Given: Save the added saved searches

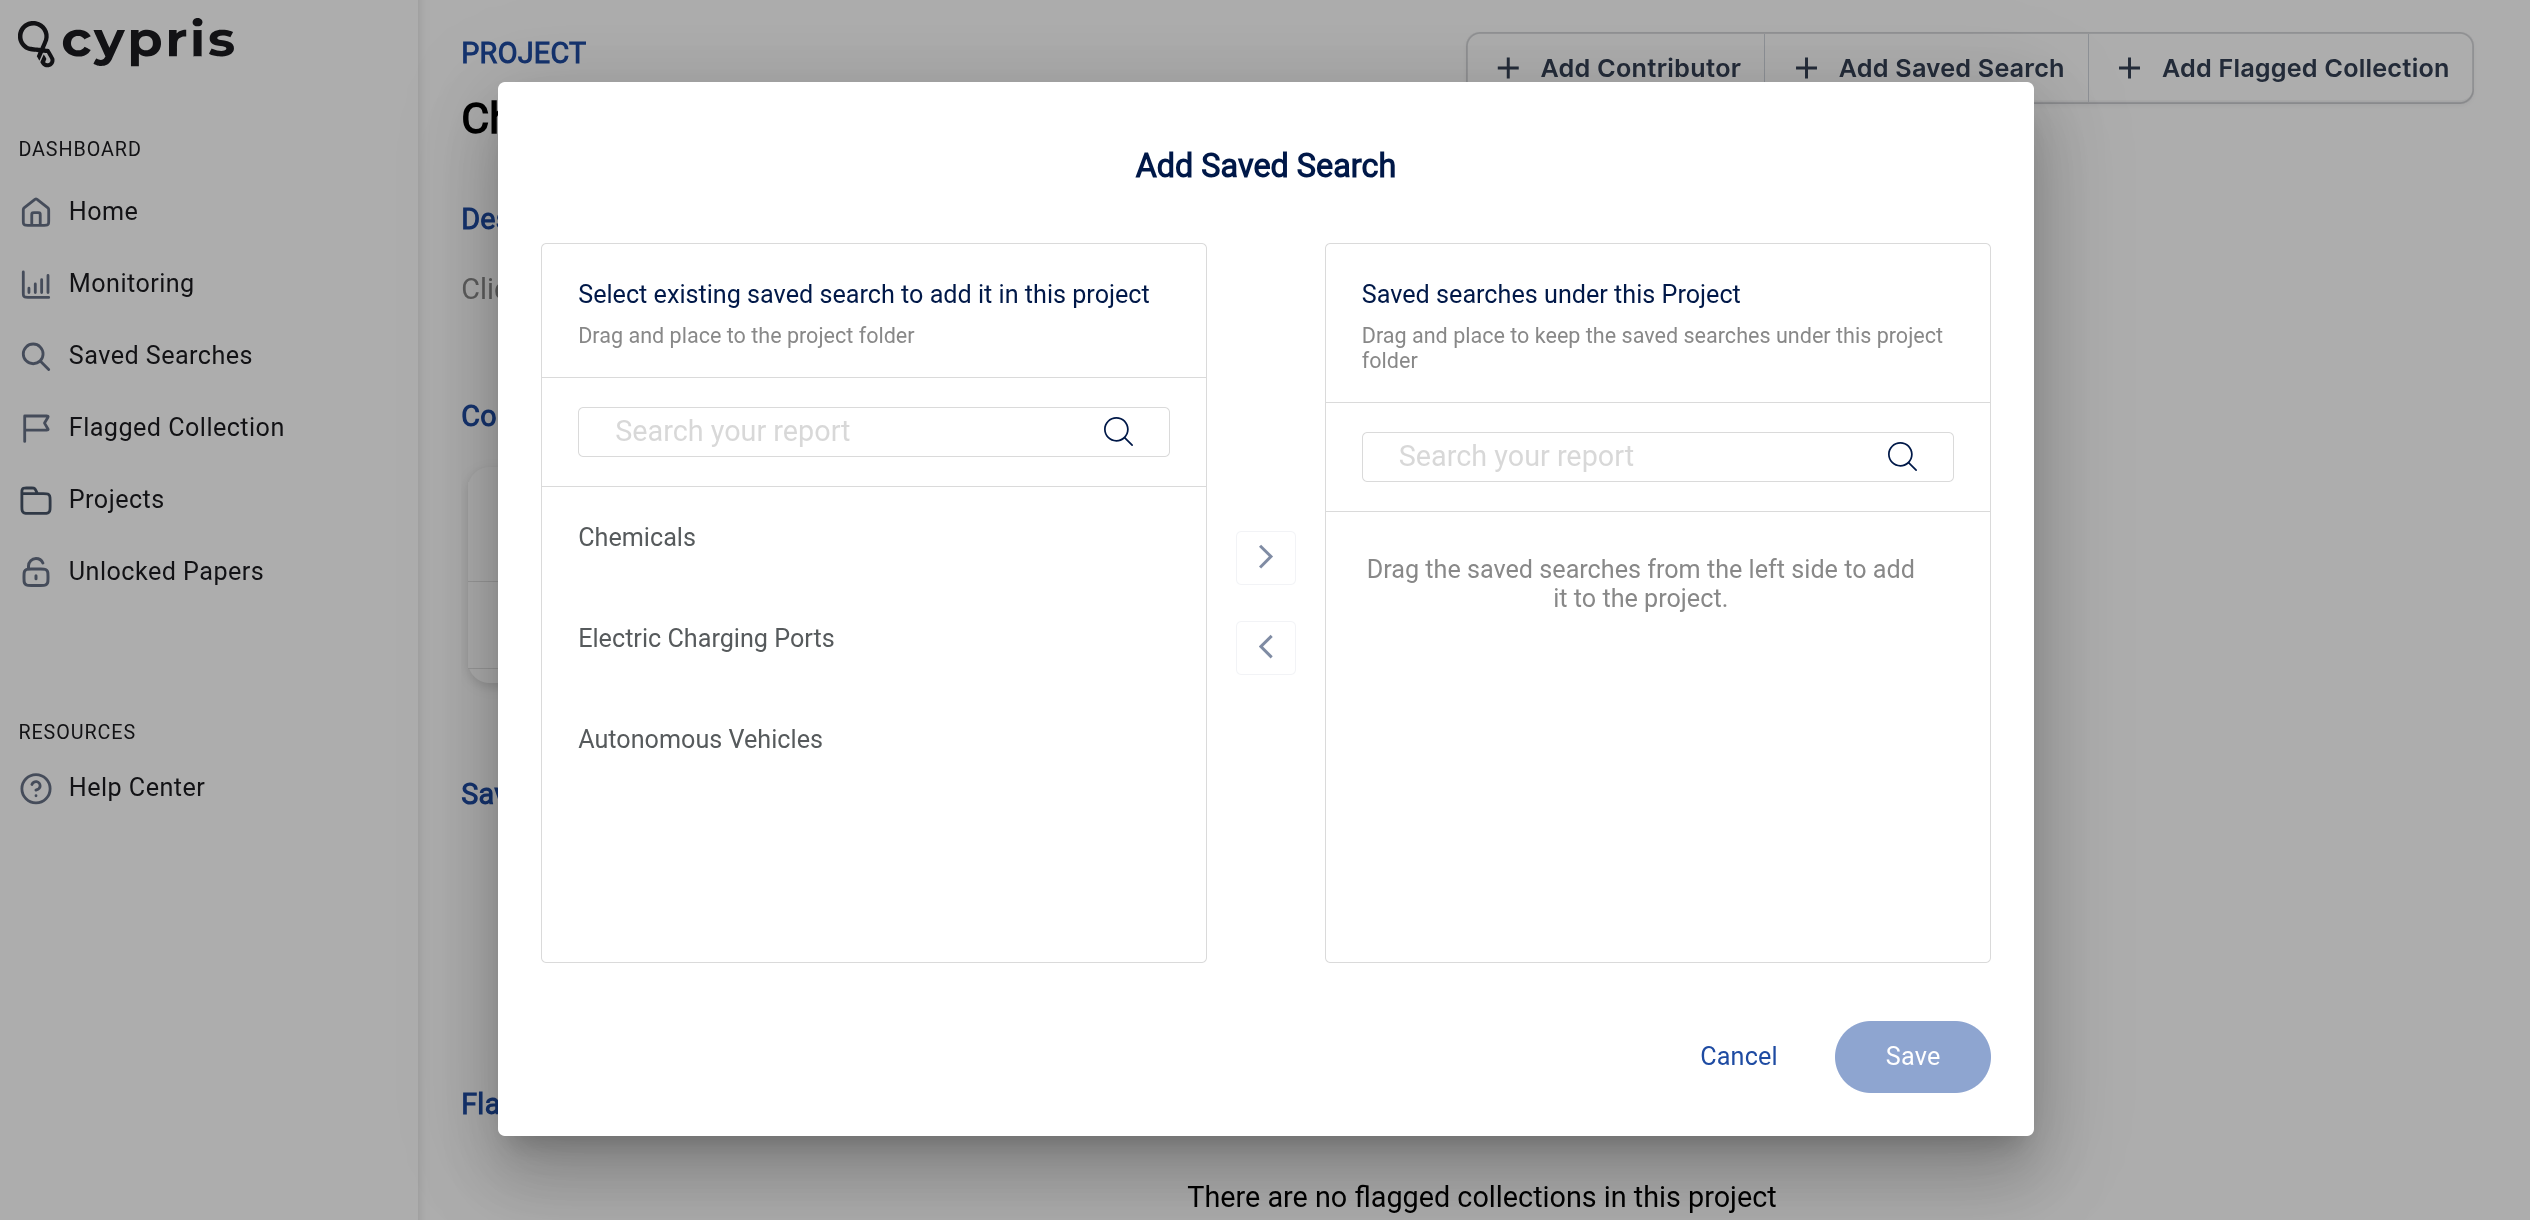Looking at the screenshot, I should coord(1912,1057).
